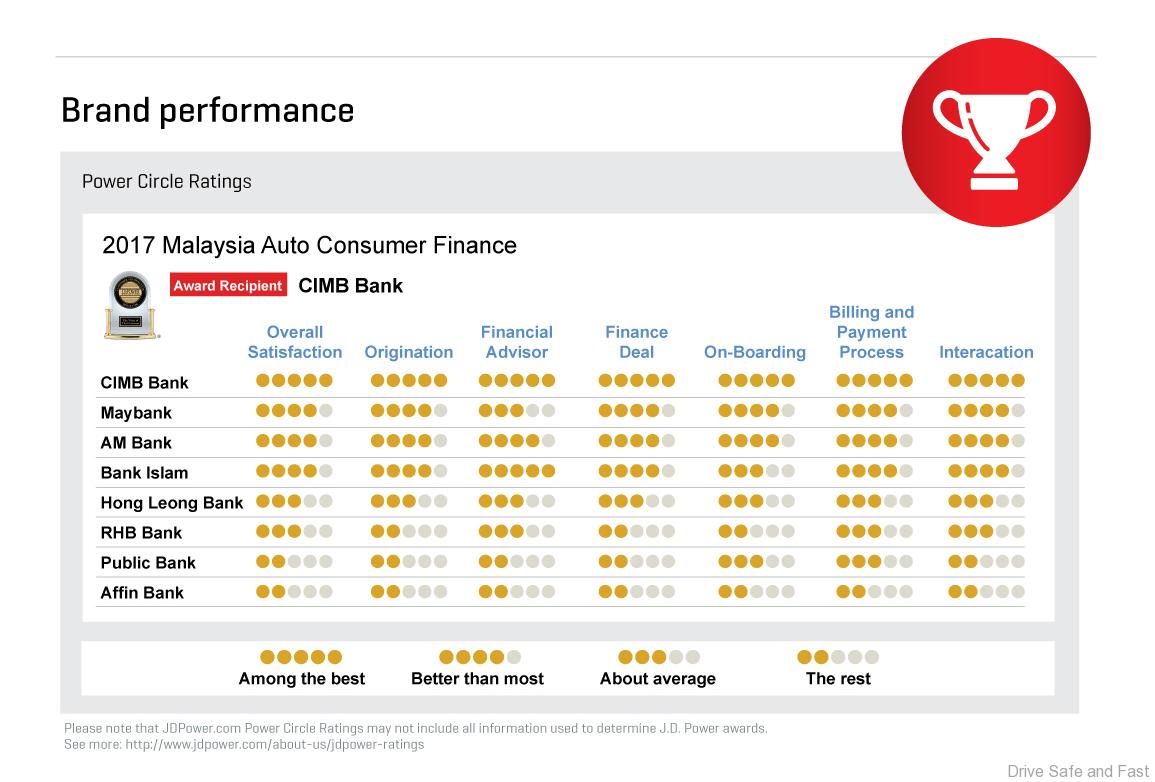Viewport: 1155px width, 782px height.
Task: Click Bank Islam's Financial Advisor rating
Action: tap(516, 471)
